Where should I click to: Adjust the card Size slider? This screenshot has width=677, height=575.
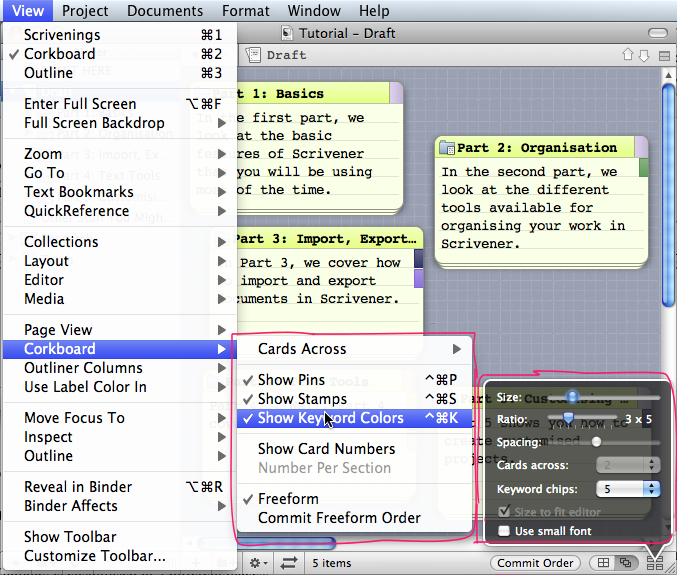point(573,396)
